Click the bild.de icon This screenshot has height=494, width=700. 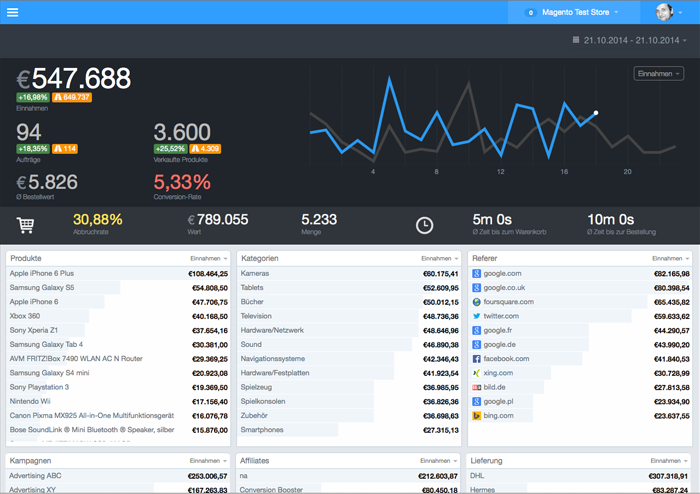(476, 387)
